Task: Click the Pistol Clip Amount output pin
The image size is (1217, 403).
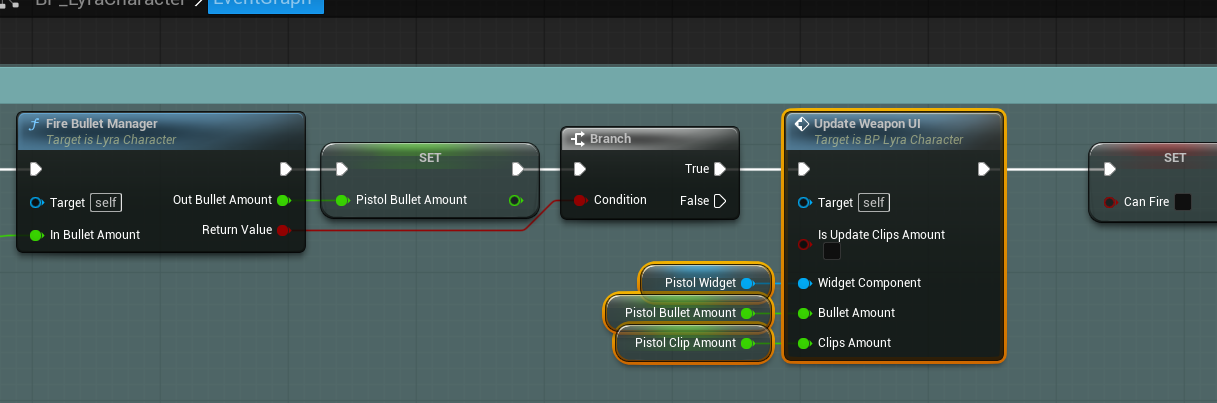Action: 749,343
